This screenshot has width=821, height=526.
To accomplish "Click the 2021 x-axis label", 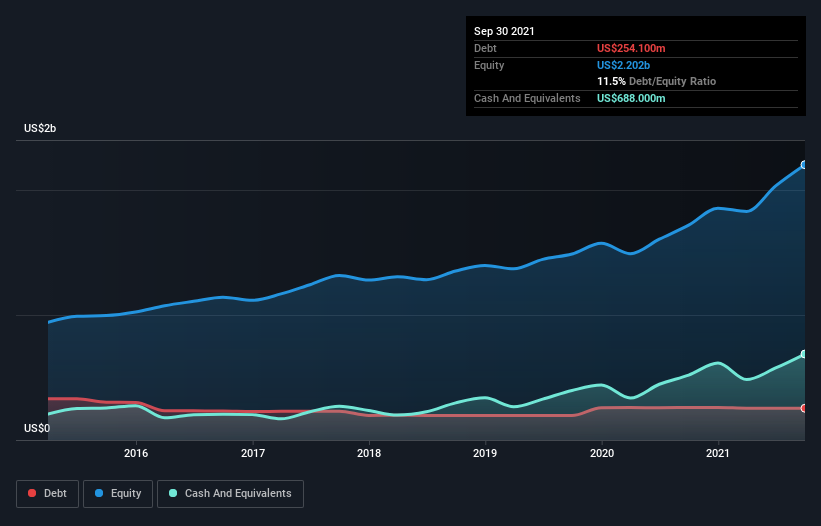I will tap(717, 453).
